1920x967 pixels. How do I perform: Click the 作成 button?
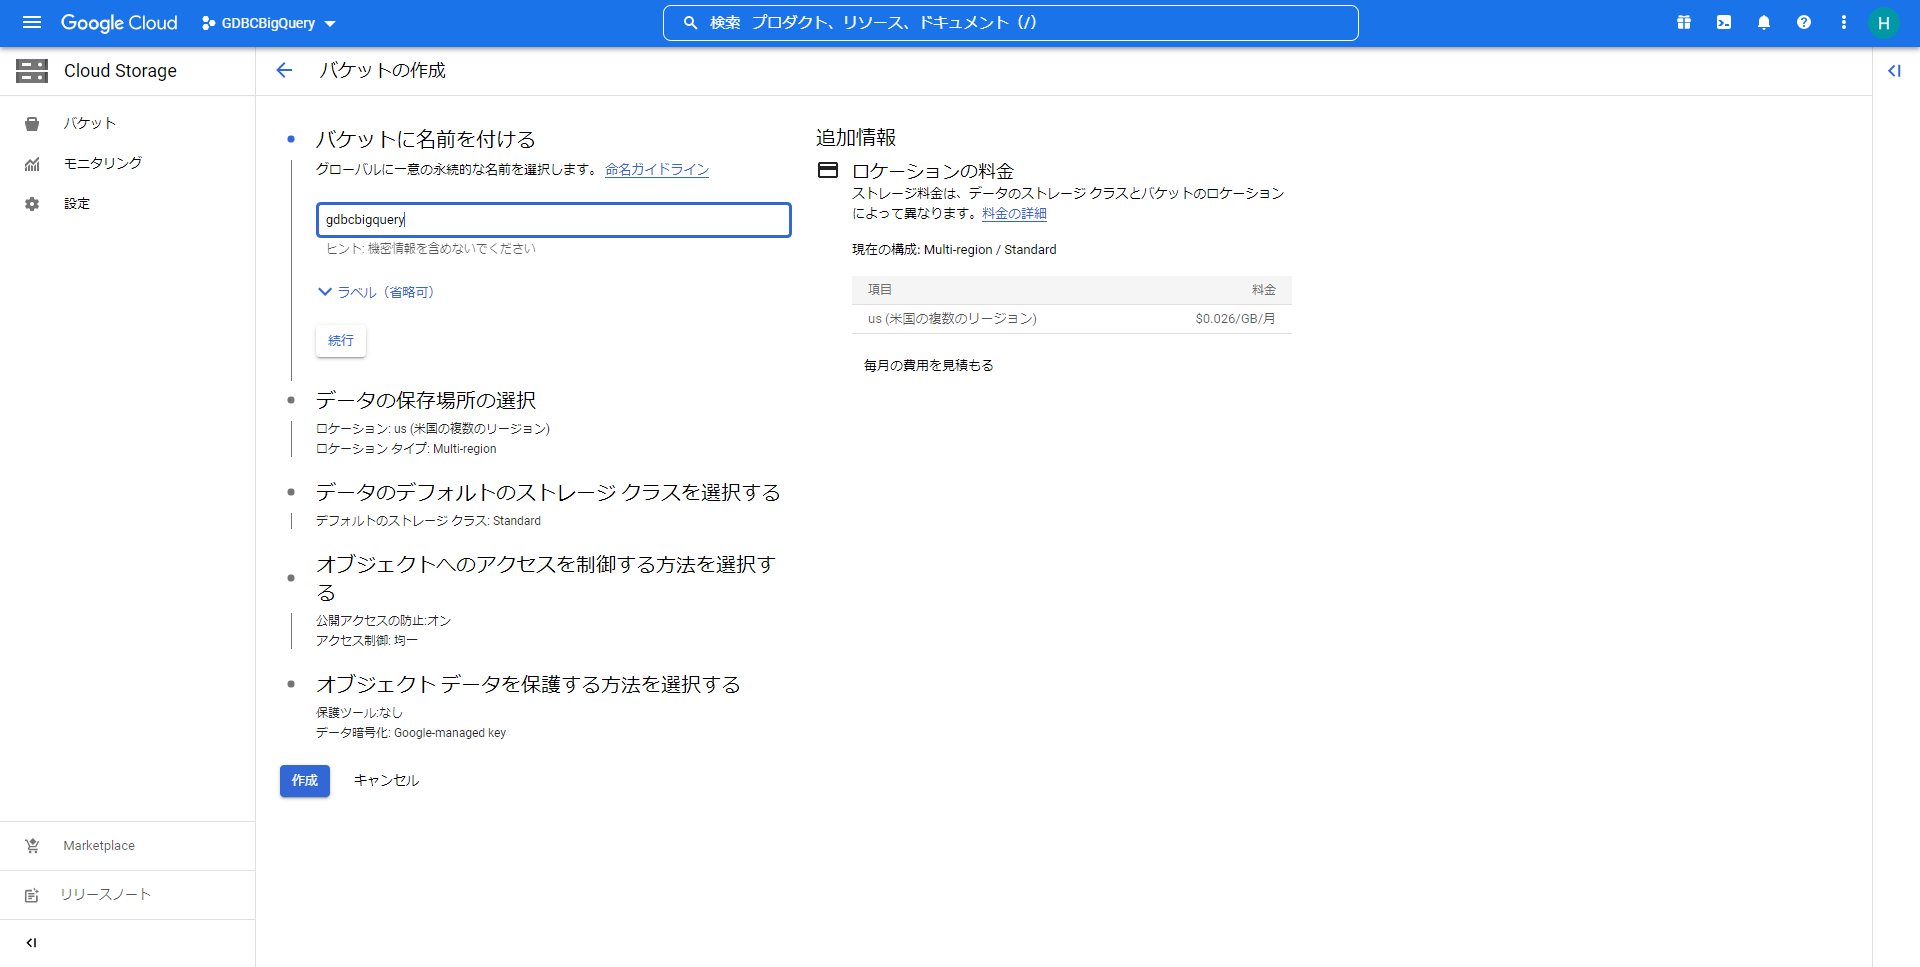(304, 780)
